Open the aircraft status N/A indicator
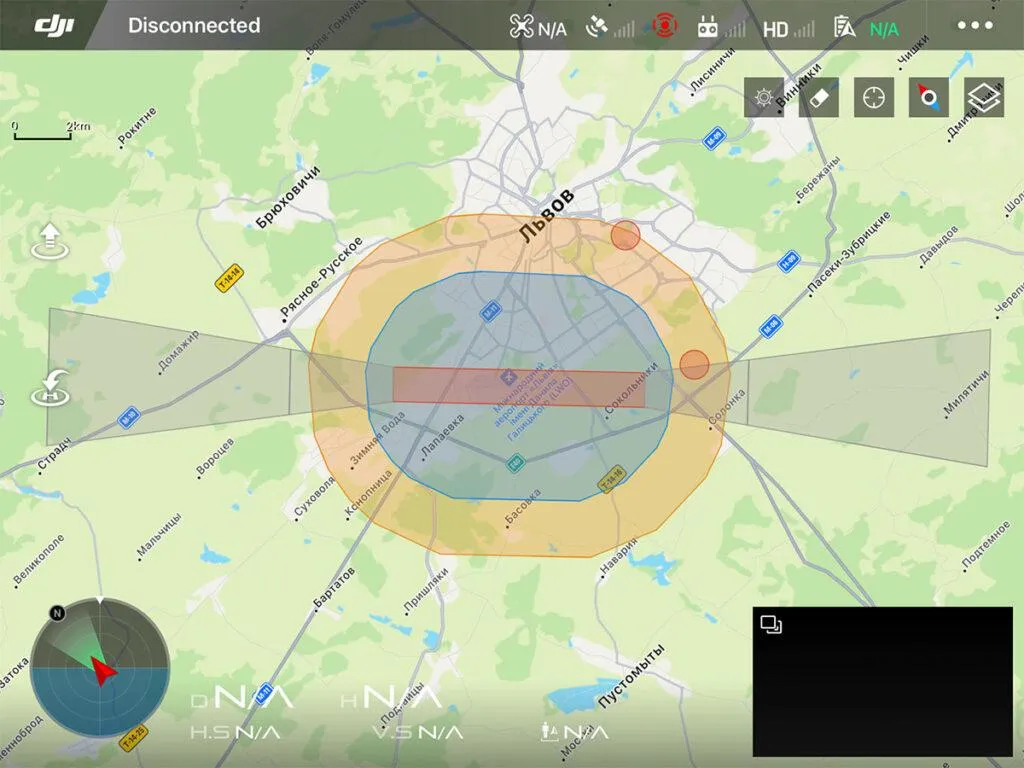The image size is (1024, 768). [537, 27]
